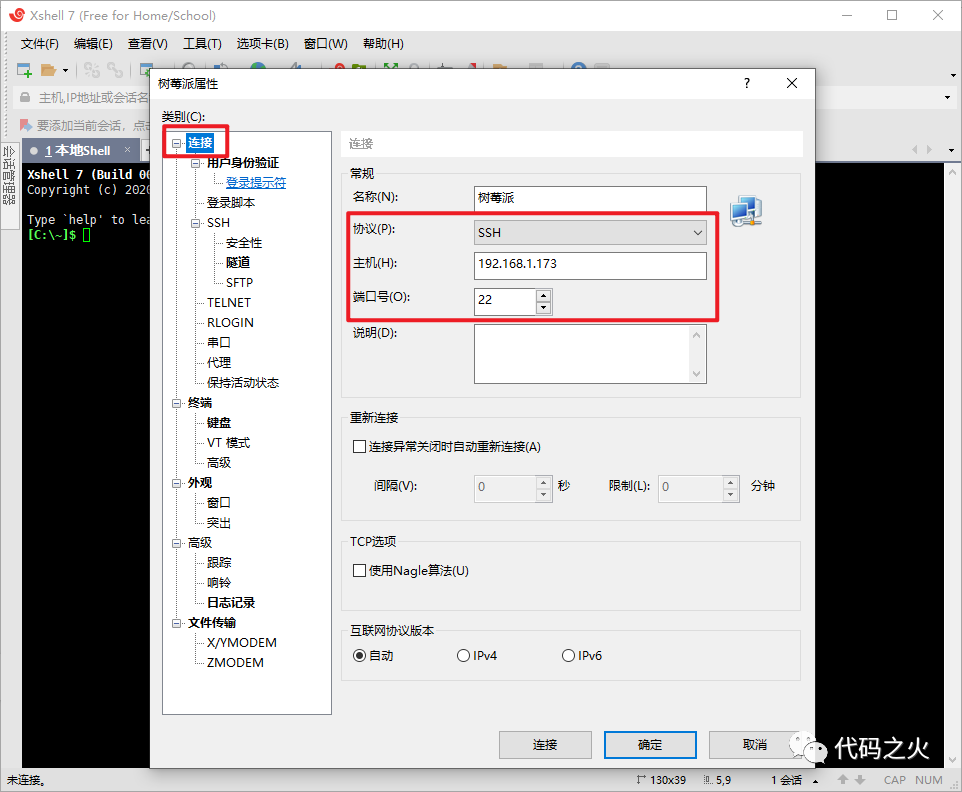Collapse the 高级 category tree node
The image size is (962, 792).
click(x=177, y=544)
